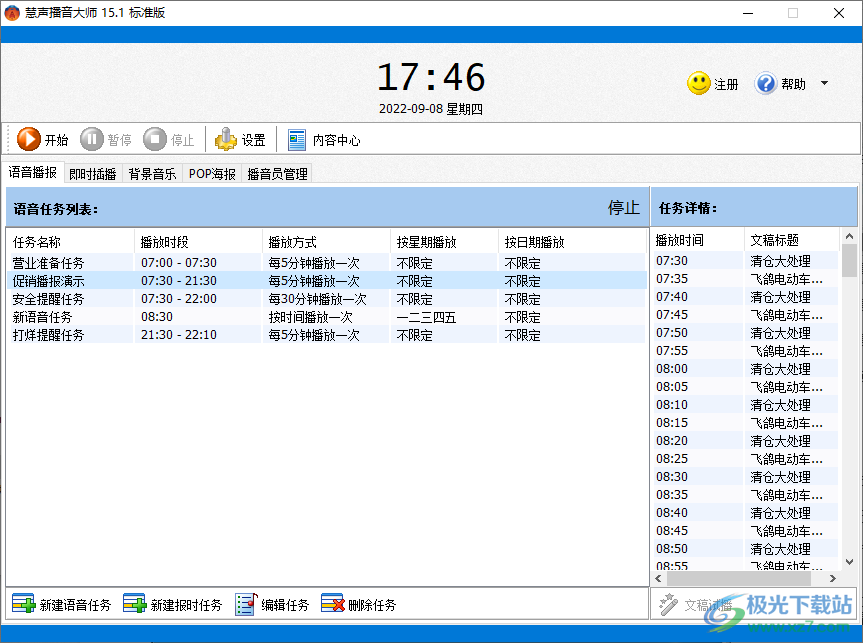Screen dimensions: 863x643
Task: Edit the selected task using 编辑任务
Action: pos(272,603)
